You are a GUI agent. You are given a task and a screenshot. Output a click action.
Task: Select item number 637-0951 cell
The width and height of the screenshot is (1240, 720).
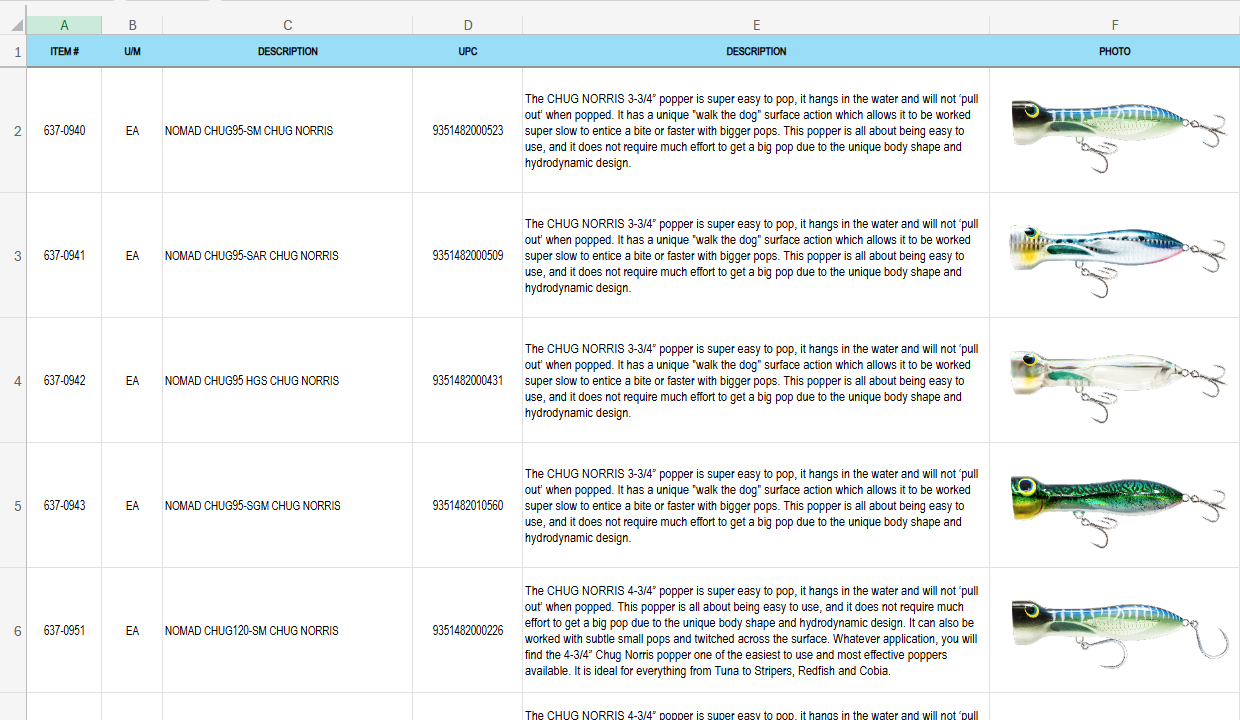(64, 630)
